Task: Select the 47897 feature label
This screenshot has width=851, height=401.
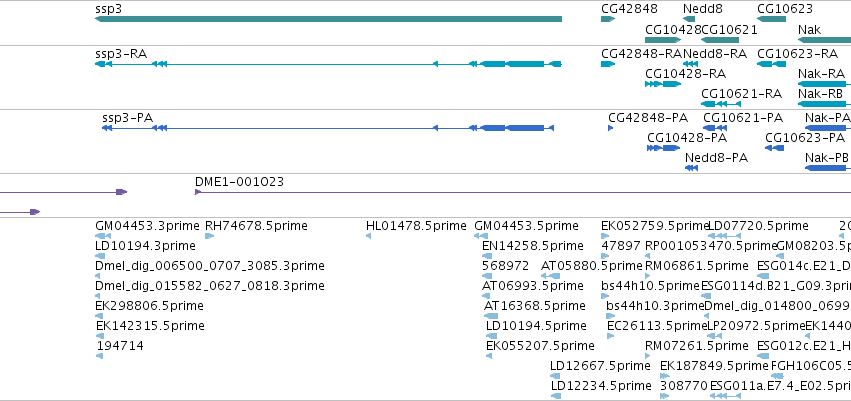Action: [x=621, y=246]
